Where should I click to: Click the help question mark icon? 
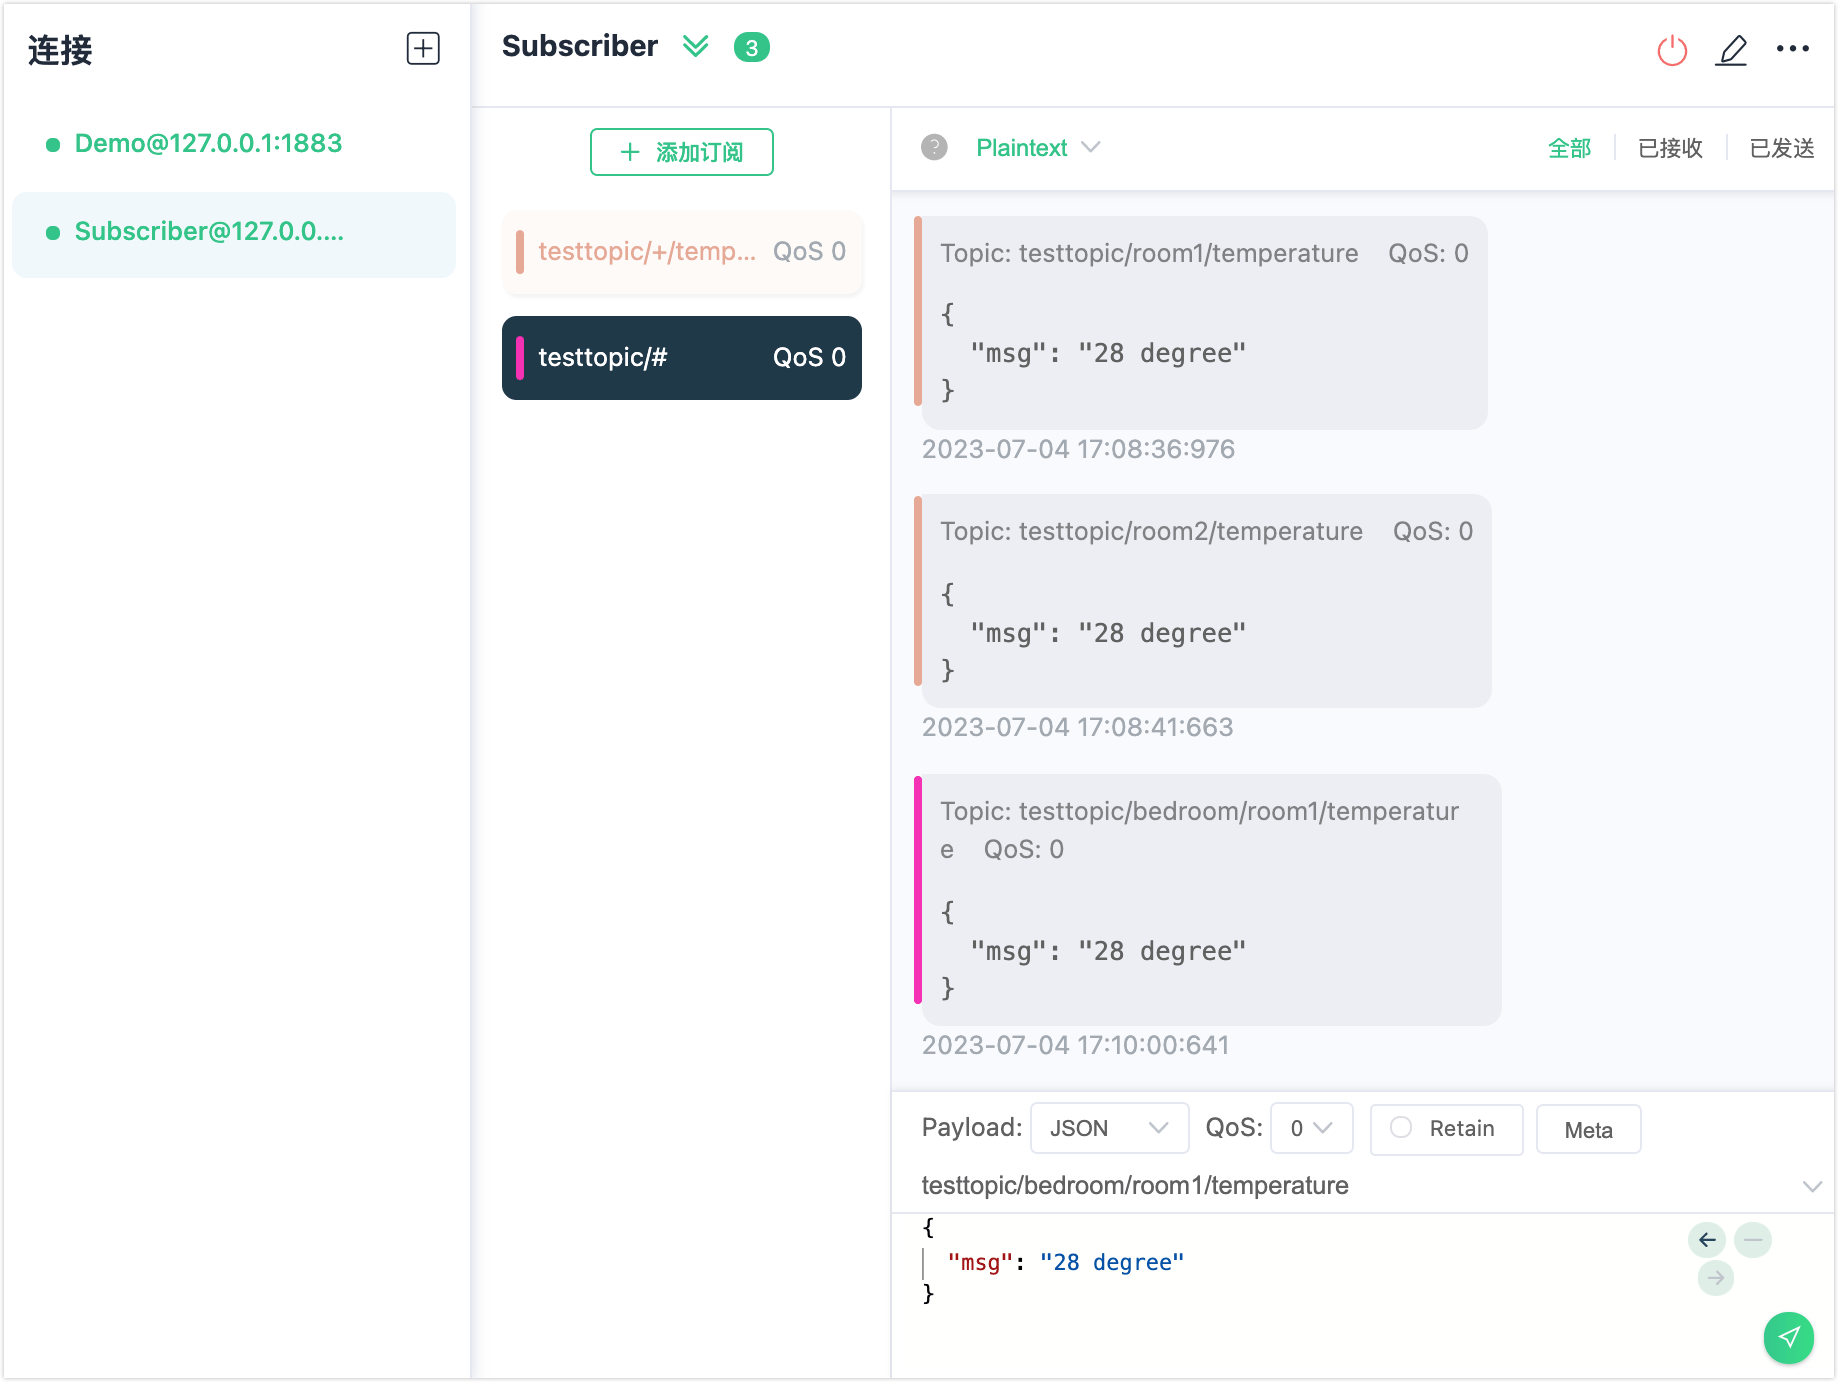(x=934, y=148)
